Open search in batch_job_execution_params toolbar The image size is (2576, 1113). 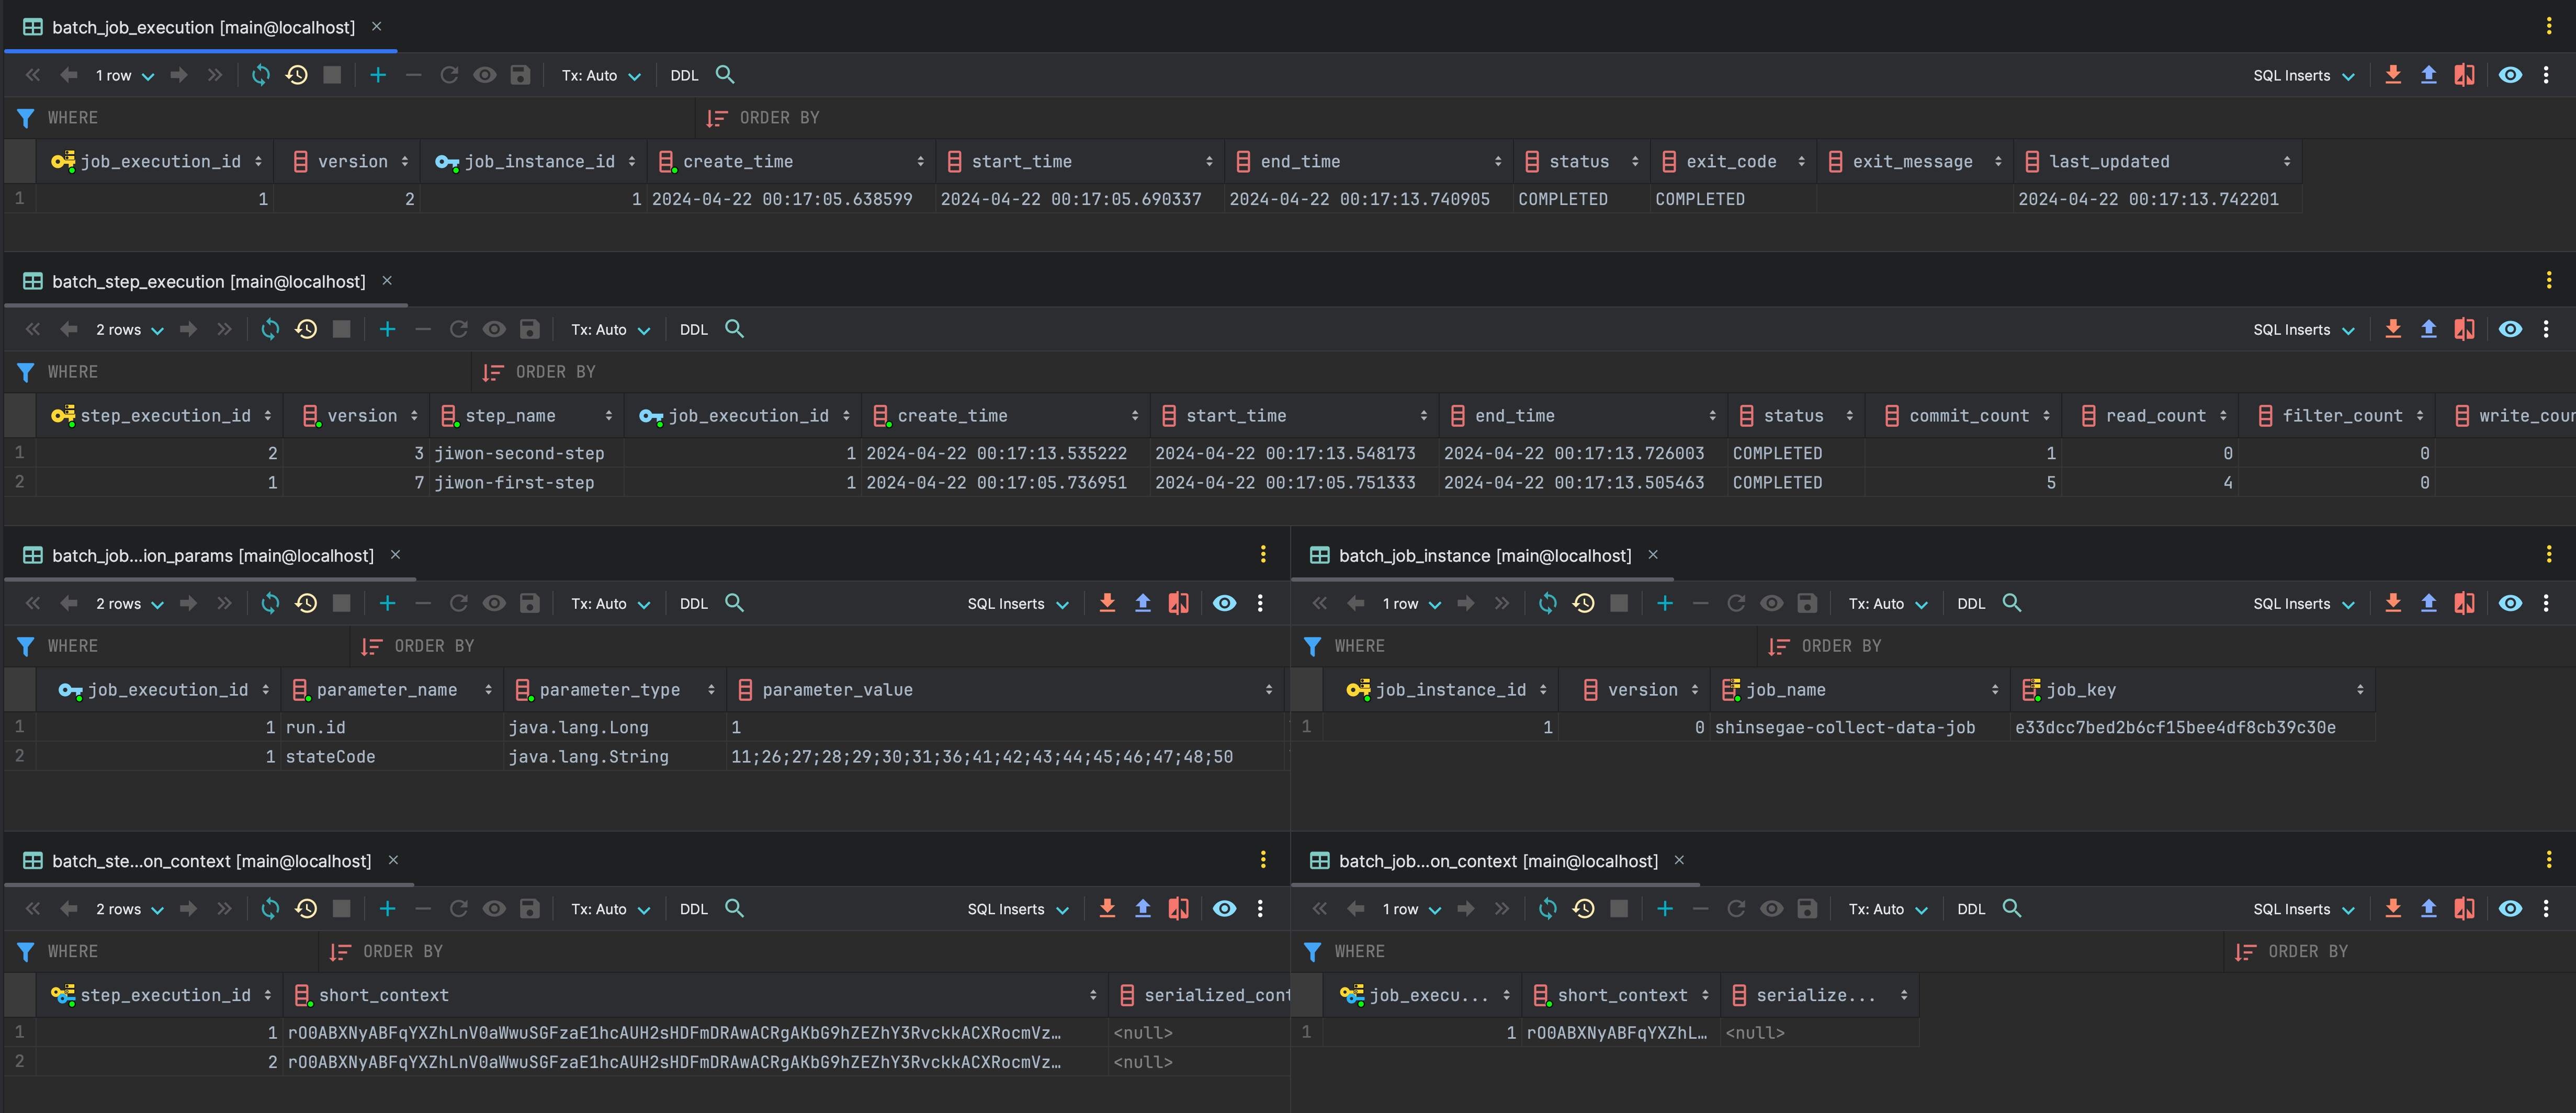(734, 603)
